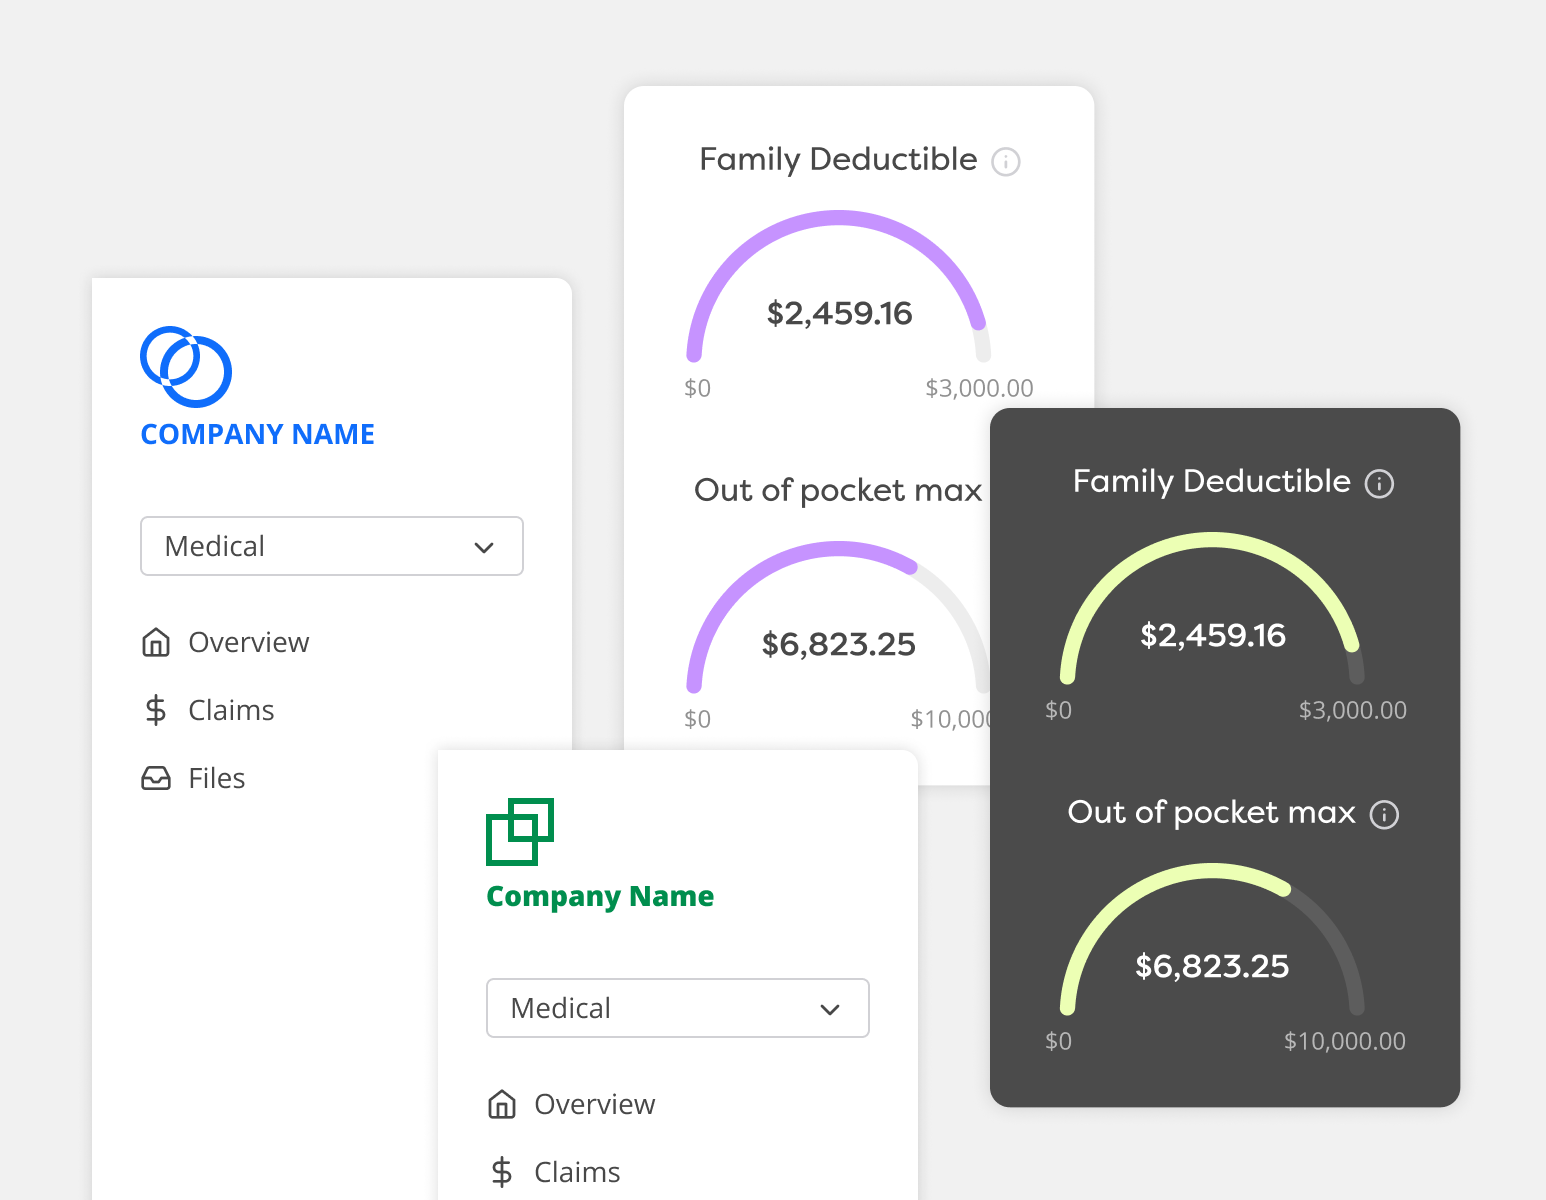Screen dimensions: 1546x1200
Task: Click info icon beside light Family Deductible
Action: point(1005,162)
